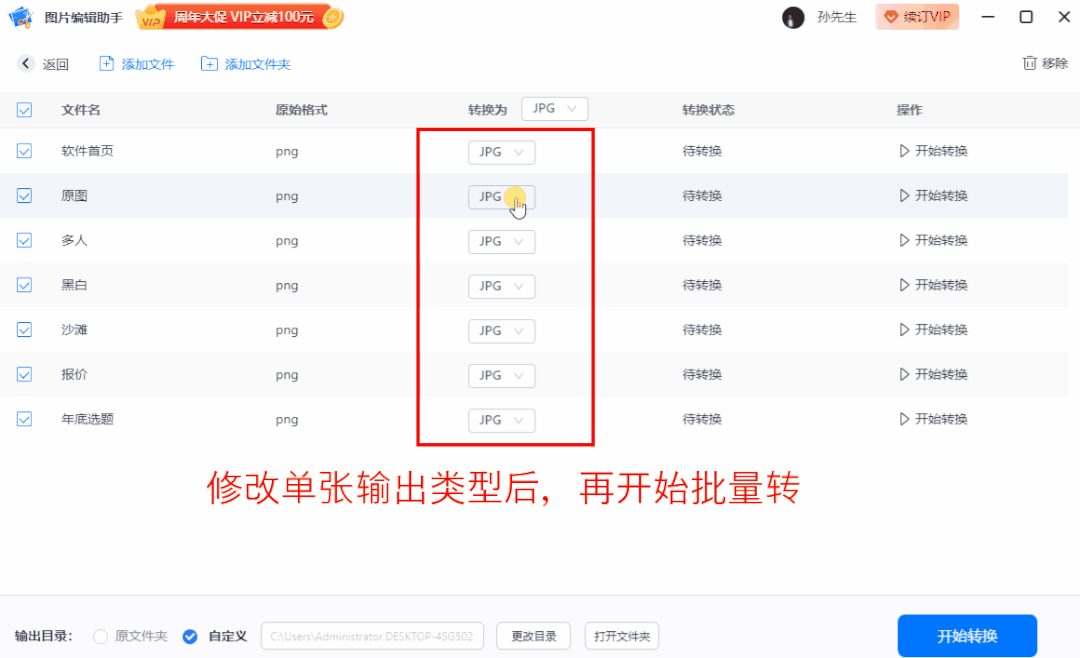Uncheck the 多人 file checkbox

25,241
